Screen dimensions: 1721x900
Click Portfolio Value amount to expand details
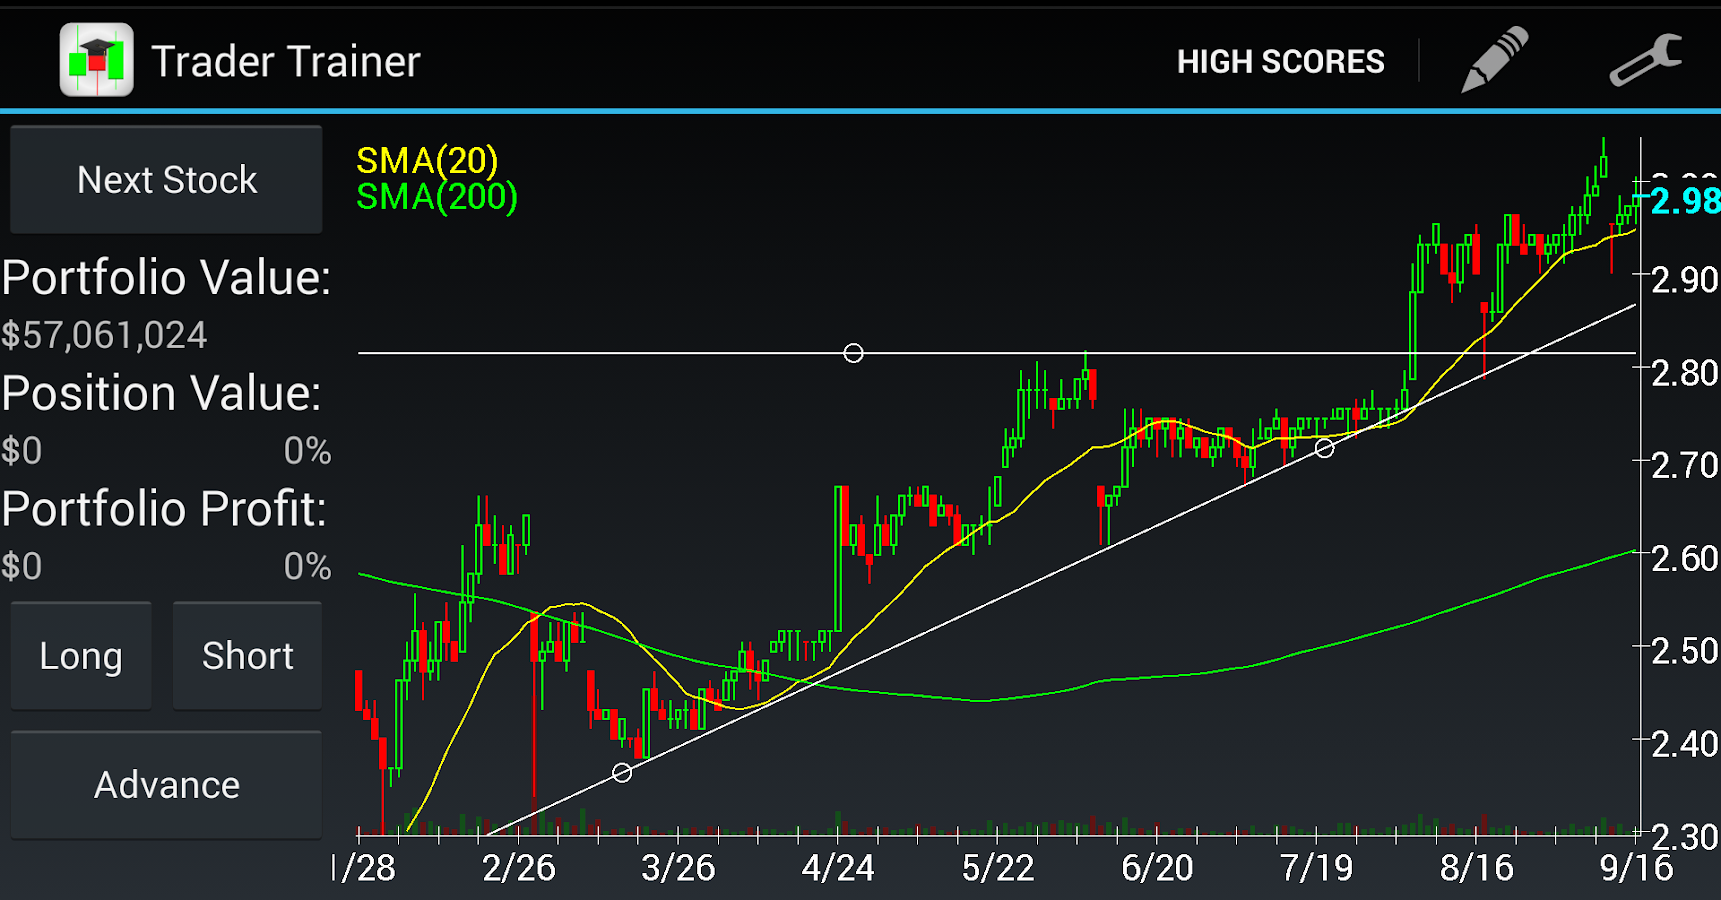pos(105,335)
